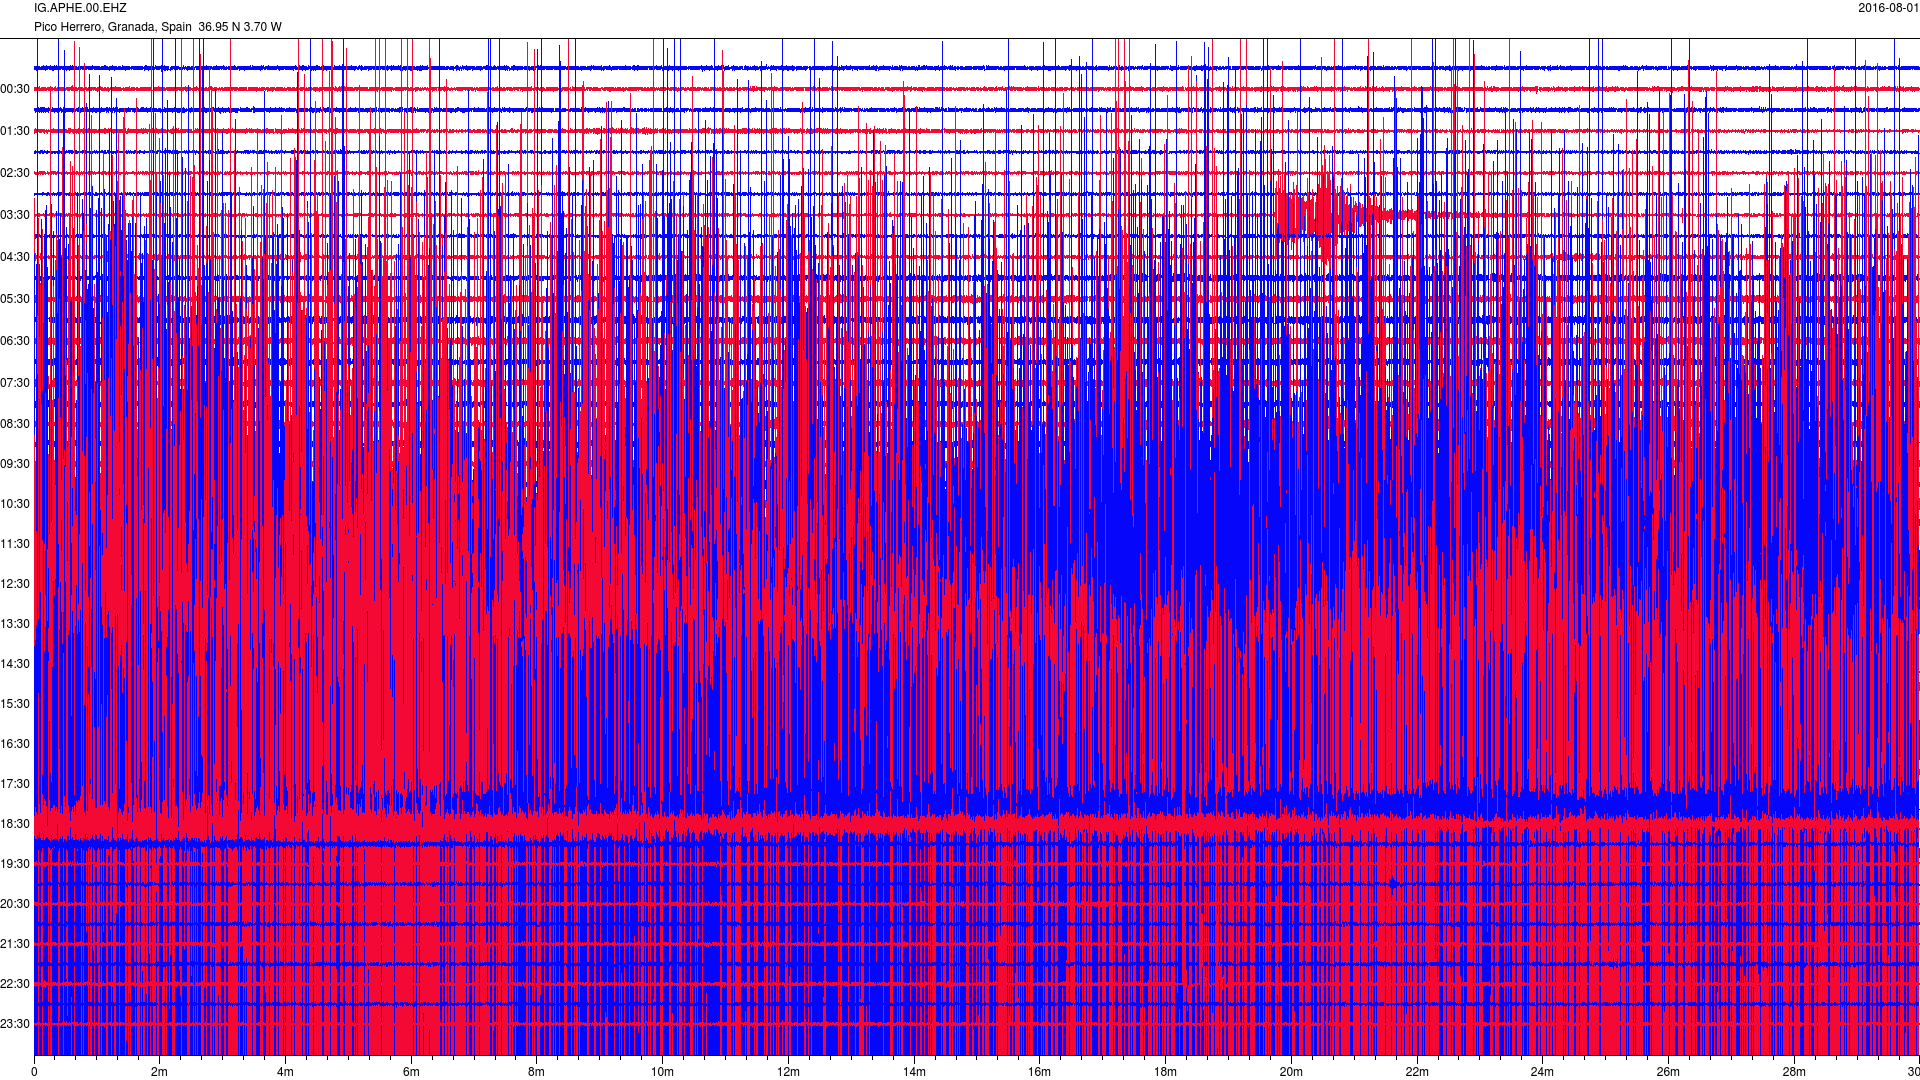Screen dimensions: 1920x1080
Task: Click the 10:30 time row label
Action: [x=15, y=504]
